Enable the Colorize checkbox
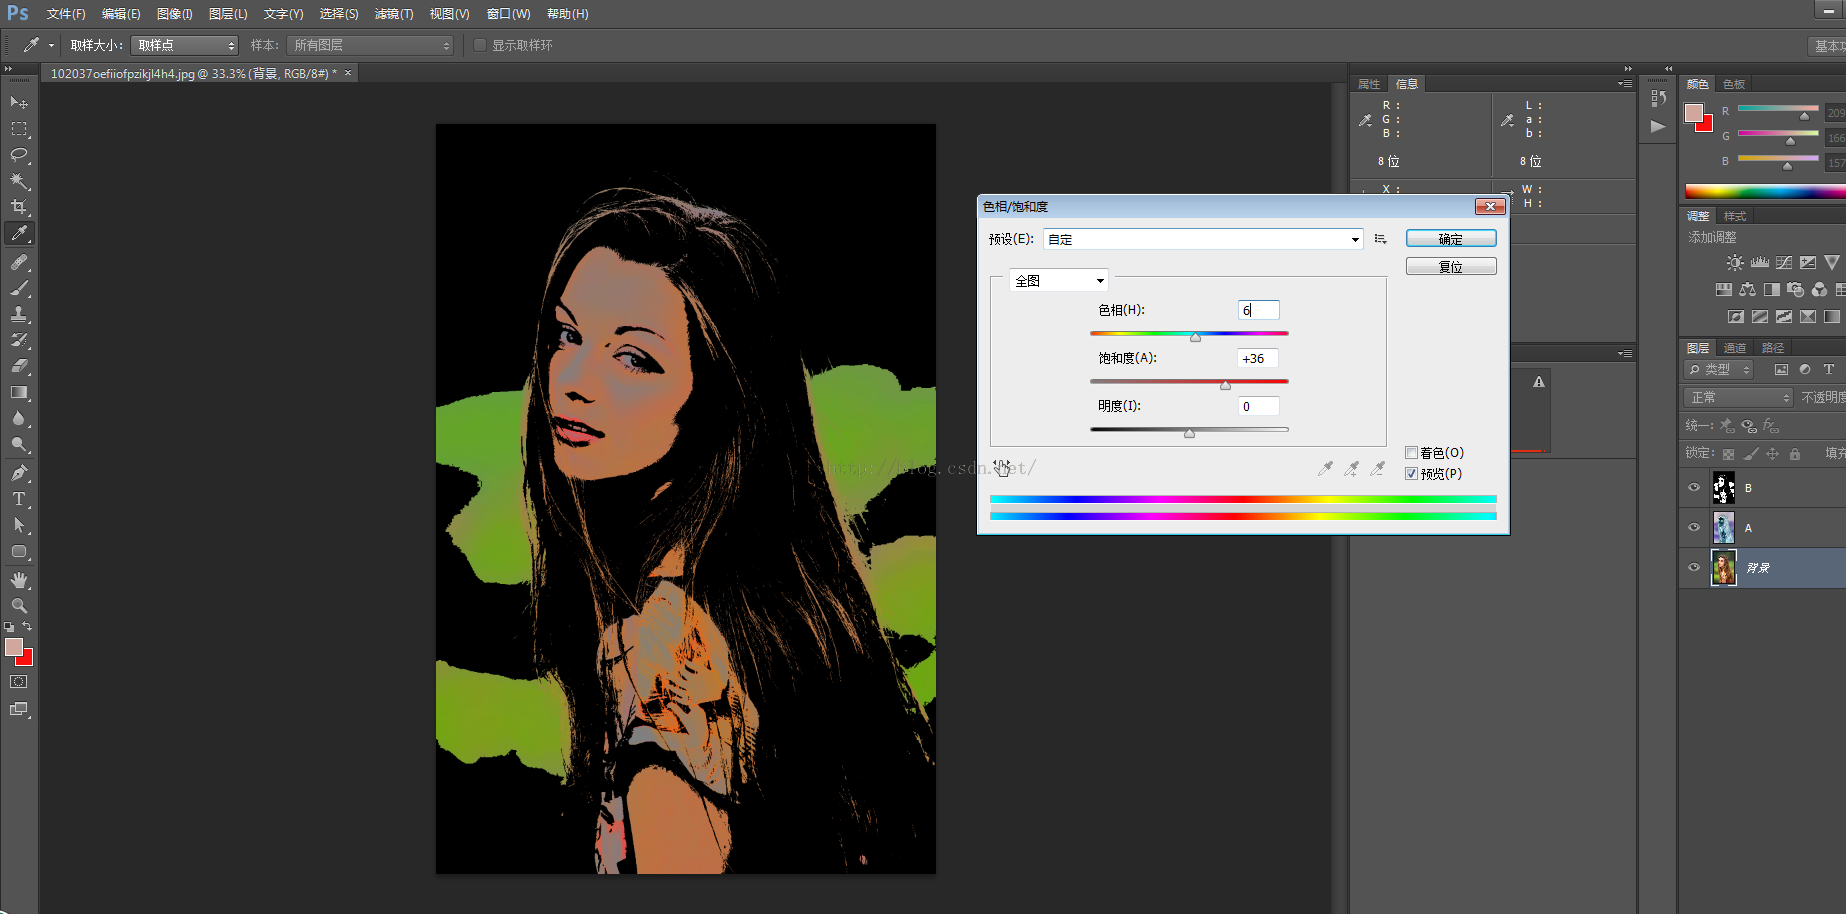The image size is (1846, 914). [1411, 453]
